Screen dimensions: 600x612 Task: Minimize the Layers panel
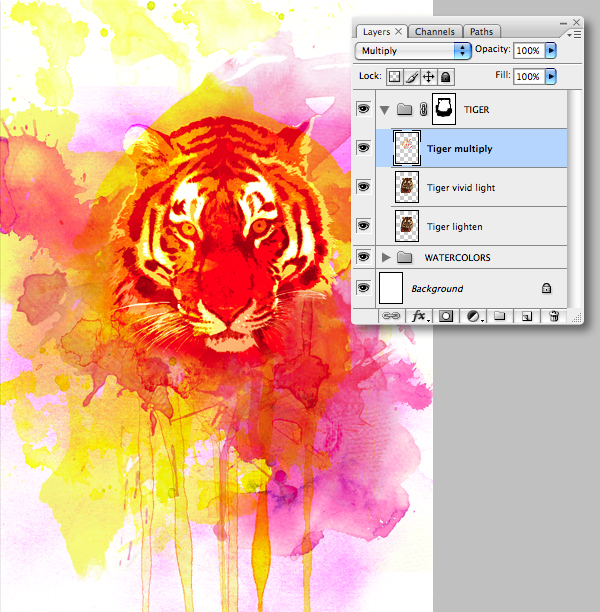coord(563,23)
